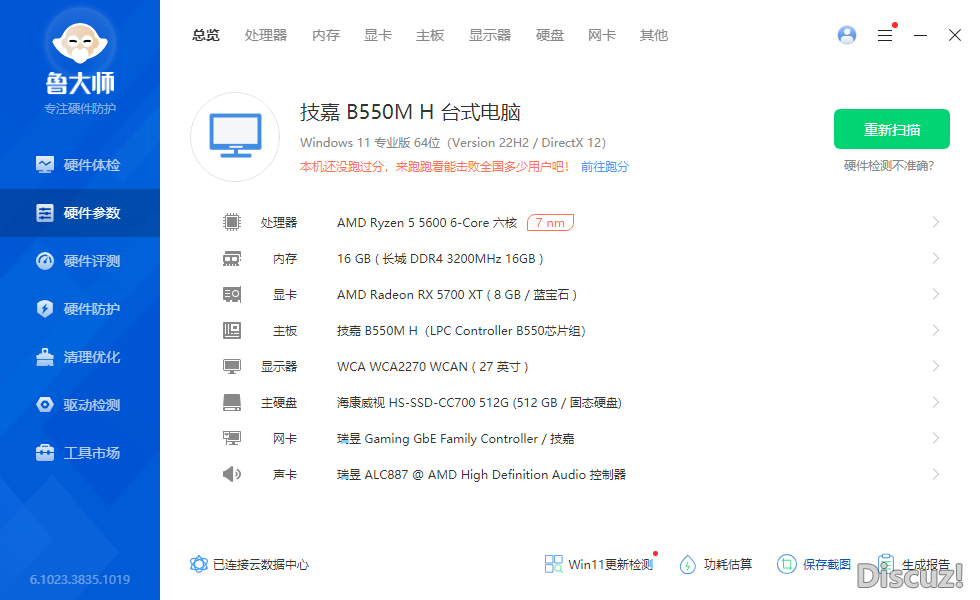Switch to the 硬盘 tab
This screenshot has height=600, width=980.
pyautogui.click(x=549, y=35)
